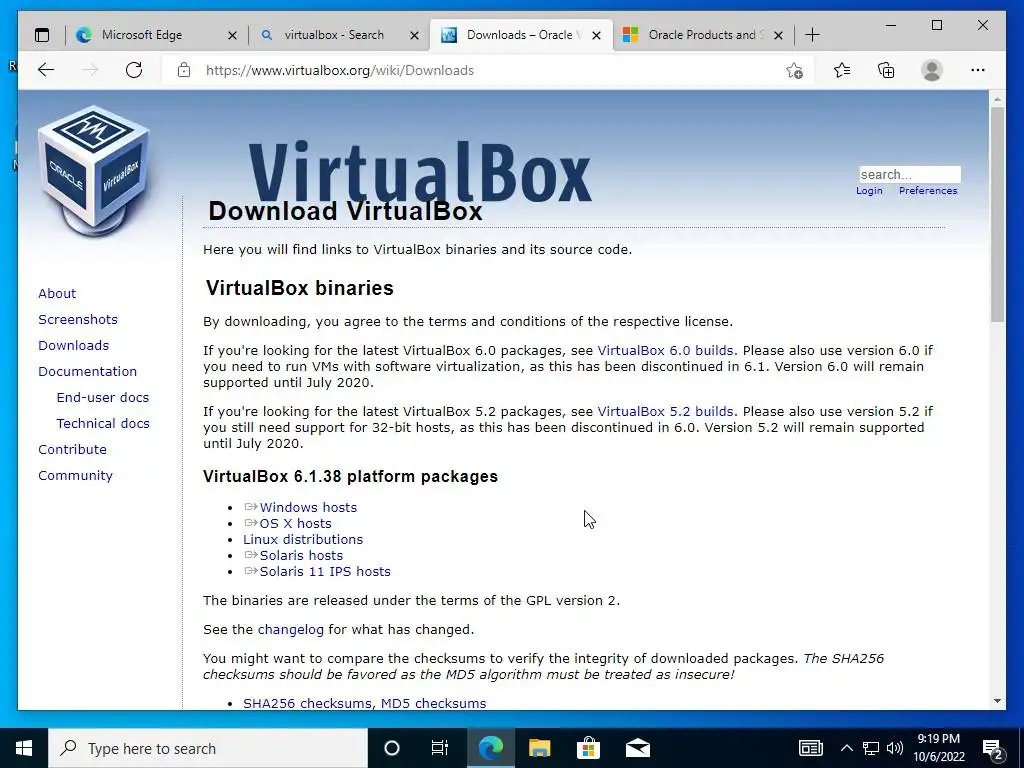The image size is (1024, 768).
Task: Open the changelog link
Action: (291, 630)
